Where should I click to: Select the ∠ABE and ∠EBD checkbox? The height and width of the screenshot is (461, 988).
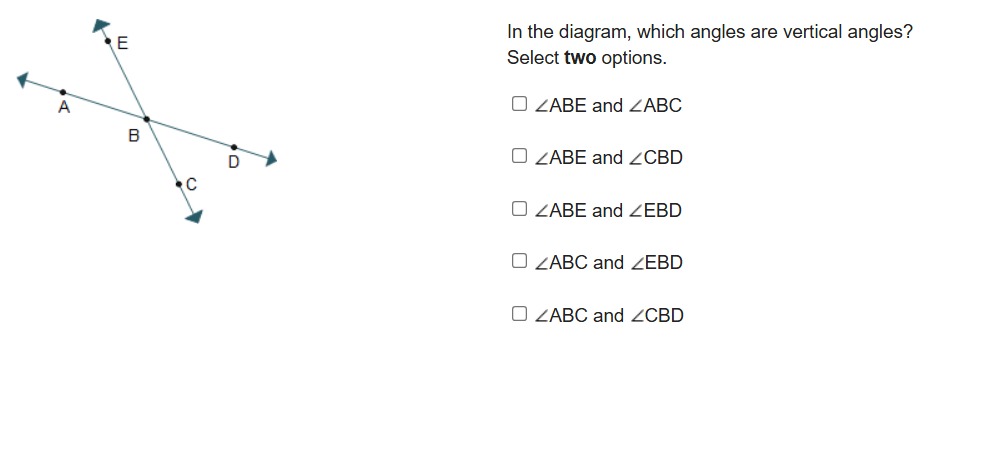tap(518, 209)
